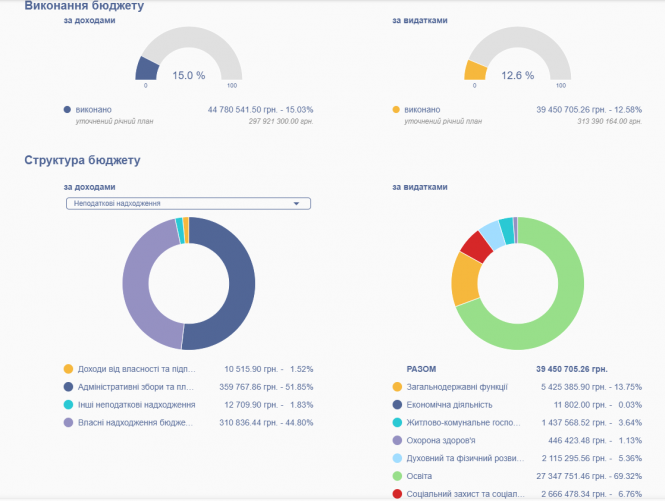Click the blue виконано dot under income gauge
The height and width of the screenshot is (501, 665).
(67, 109)
